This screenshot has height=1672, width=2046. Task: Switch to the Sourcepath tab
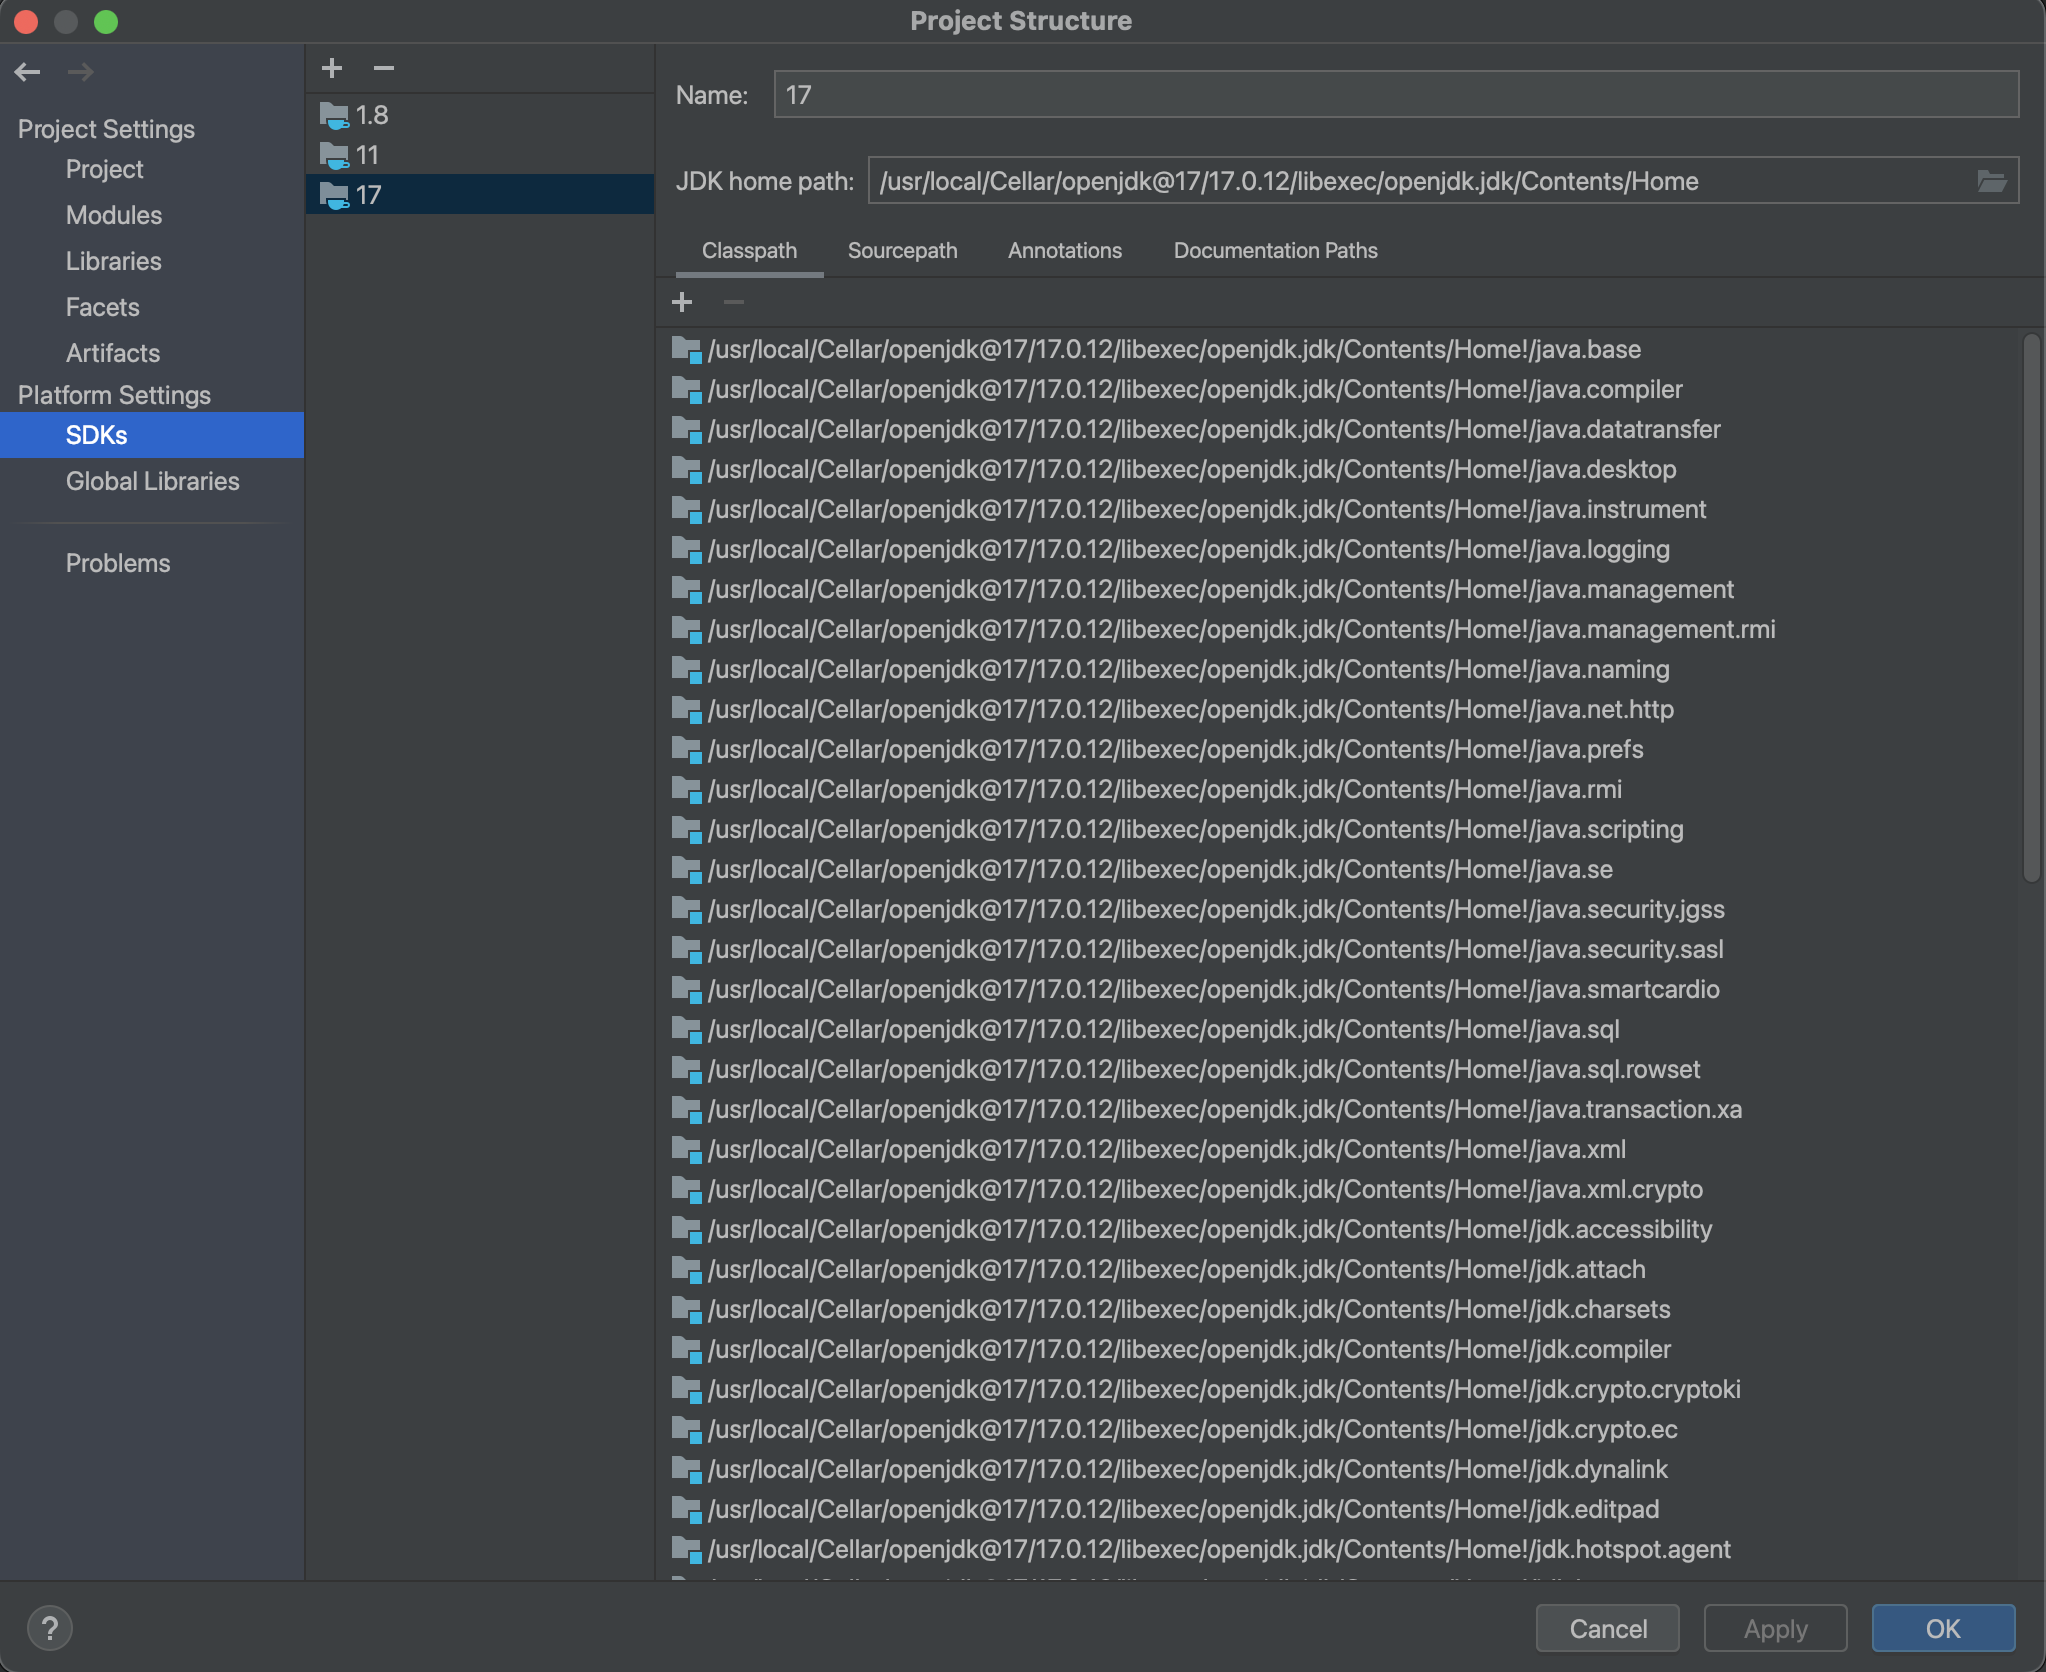coord(902,250)
